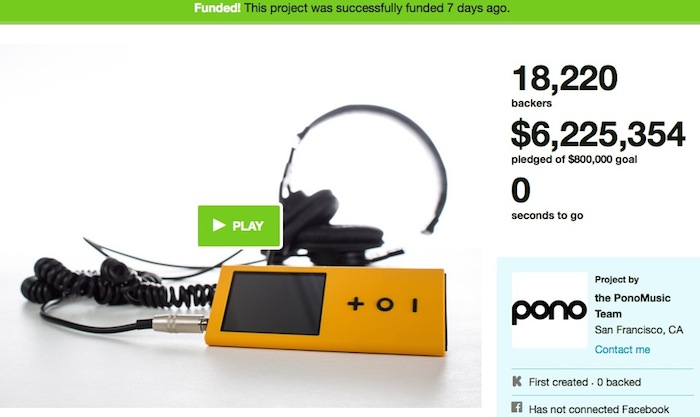Image resolution: width=700 pixels, height=417 pixels.
Task: Click the play triangle icon
Action: (x=219, y=225)
